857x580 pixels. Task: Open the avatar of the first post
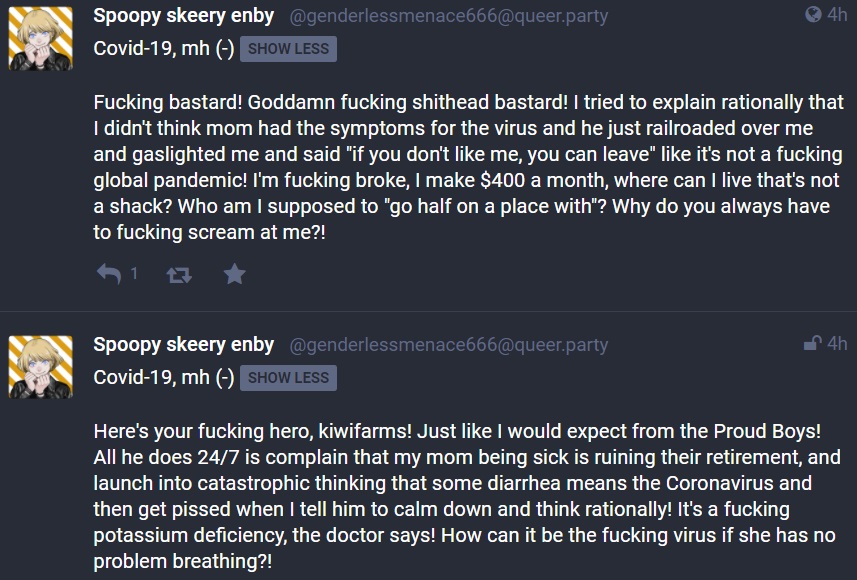click(40, 38)
